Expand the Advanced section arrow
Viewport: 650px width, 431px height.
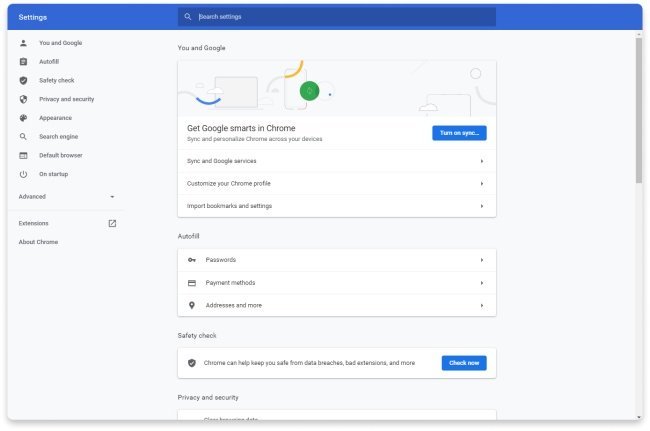pyautogui.click(x=112, y=197)
